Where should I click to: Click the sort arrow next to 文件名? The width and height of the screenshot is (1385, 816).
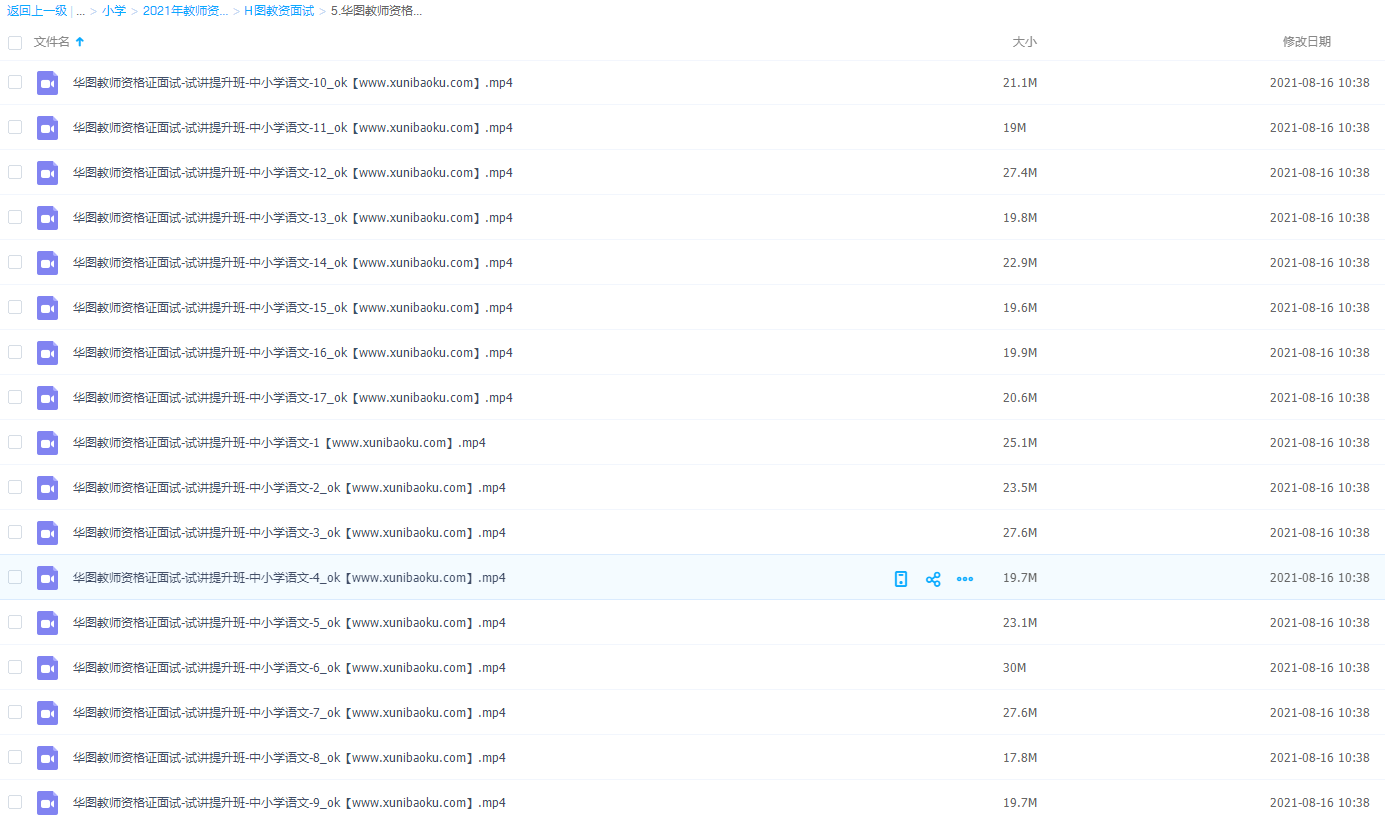(80, 42)
